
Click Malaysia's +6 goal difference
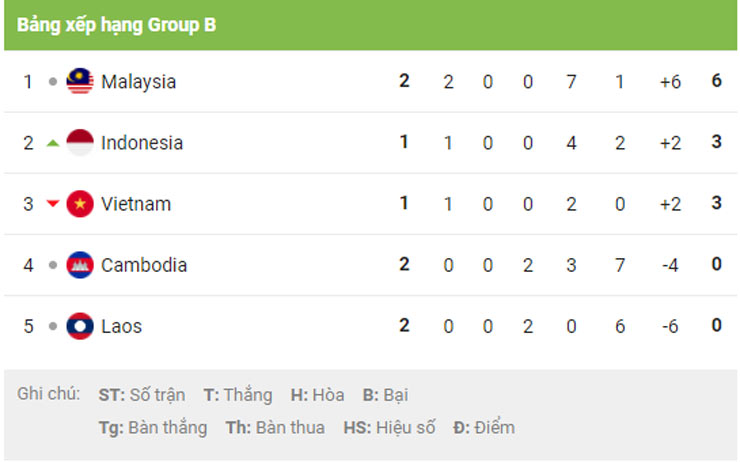670,82
